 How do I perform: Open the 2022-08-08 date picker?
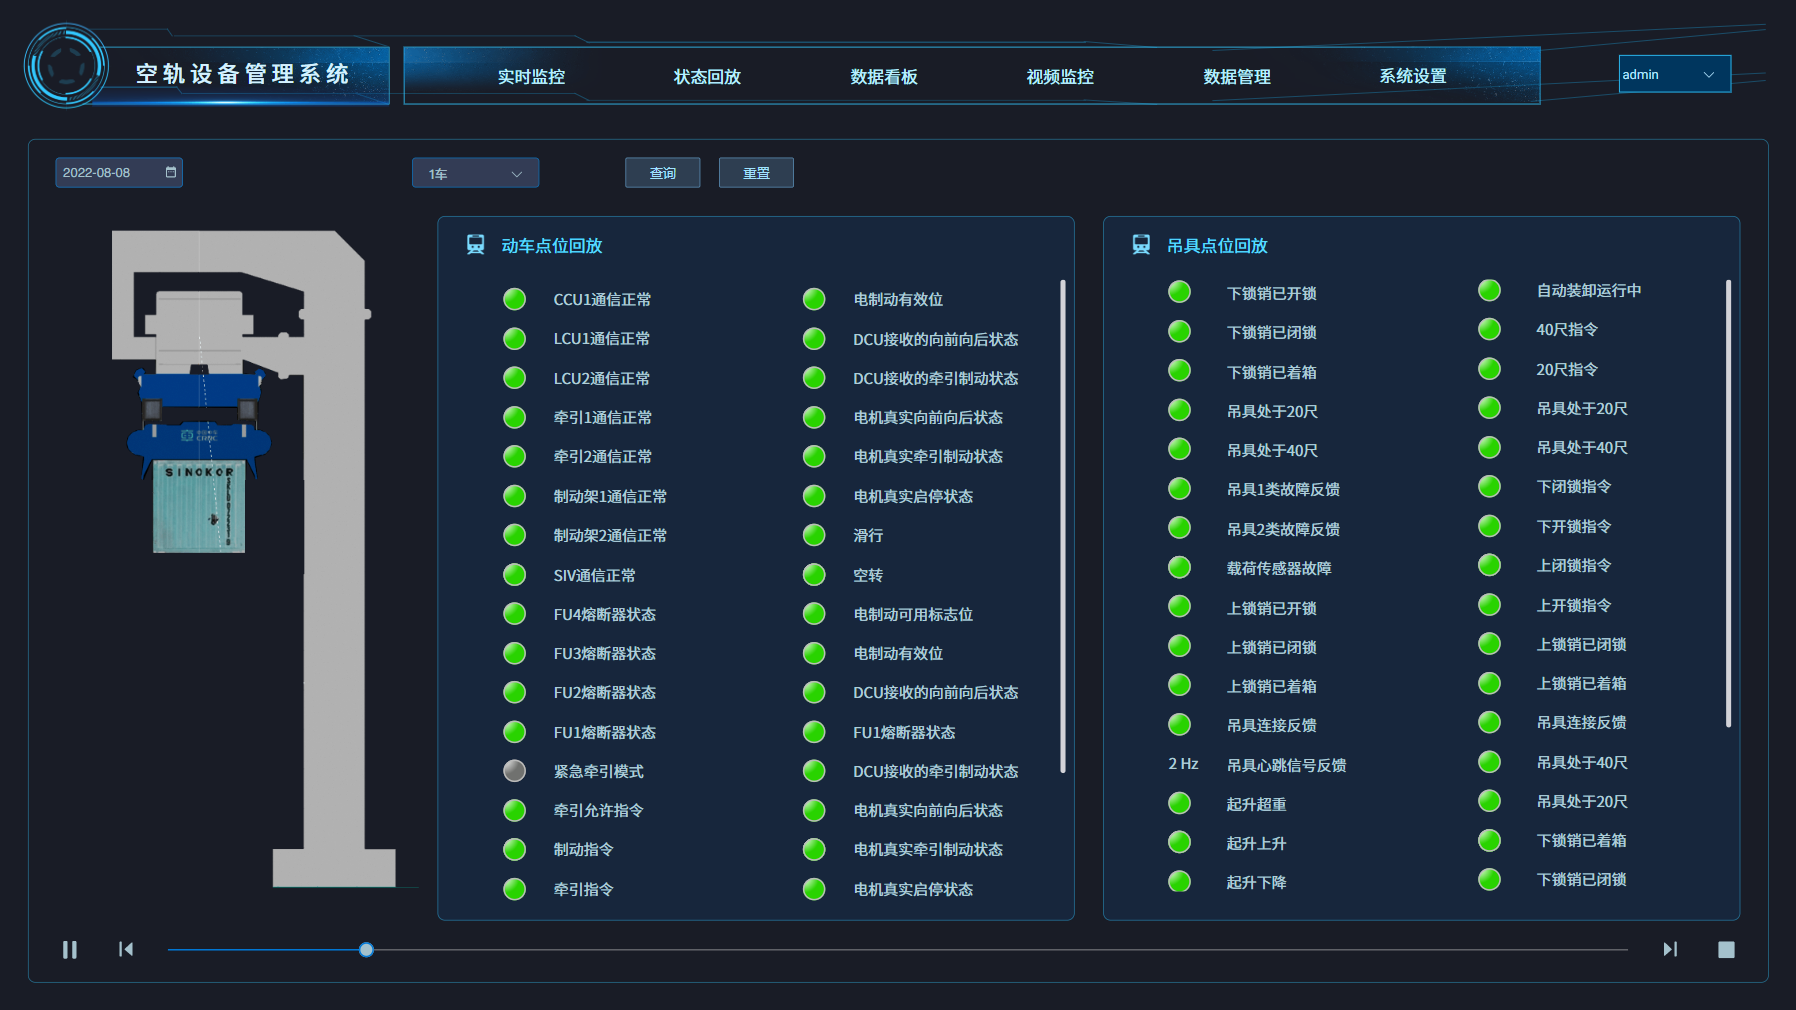point(110,173)
